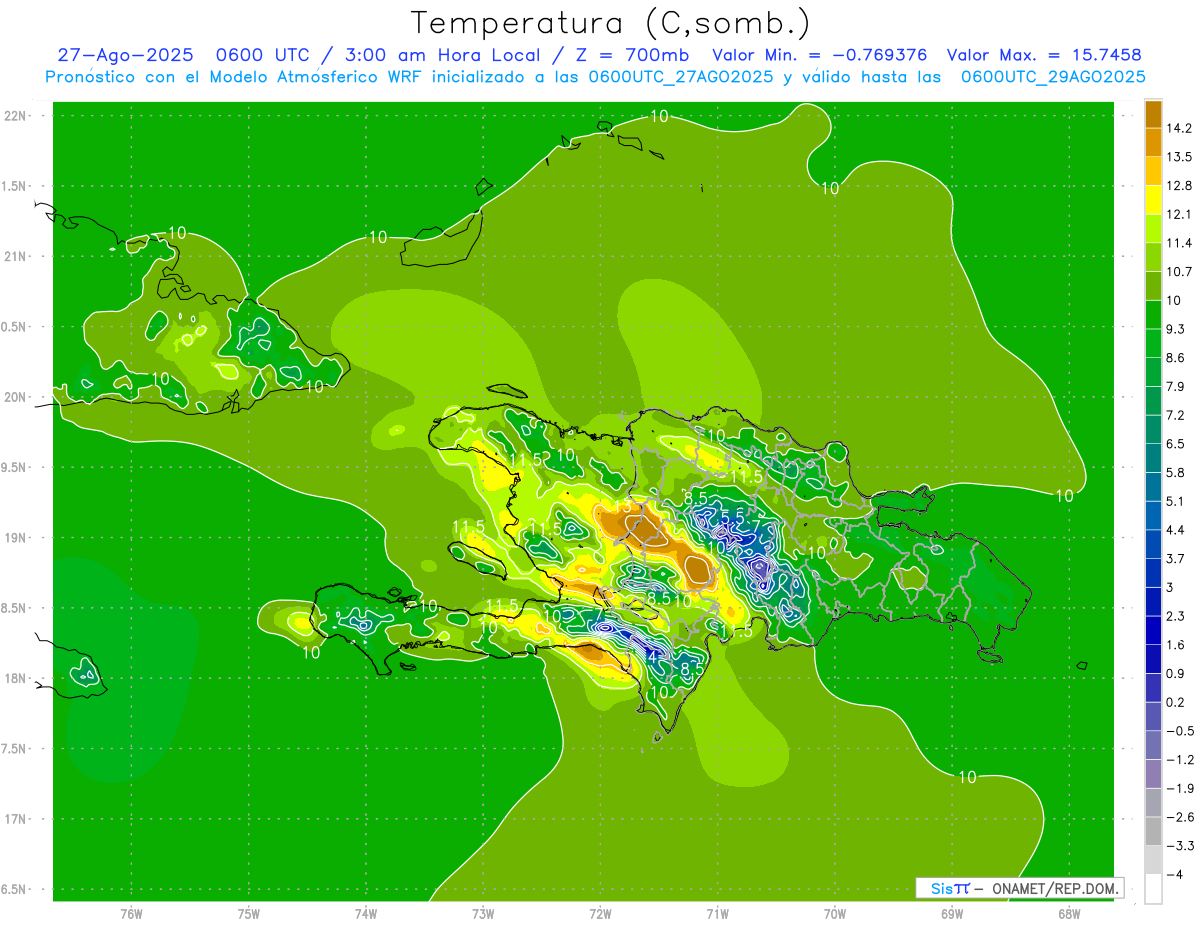Click the '72W' longitude axis label
This screenshot has height=927, width=1200.
(x=600, y=914)
